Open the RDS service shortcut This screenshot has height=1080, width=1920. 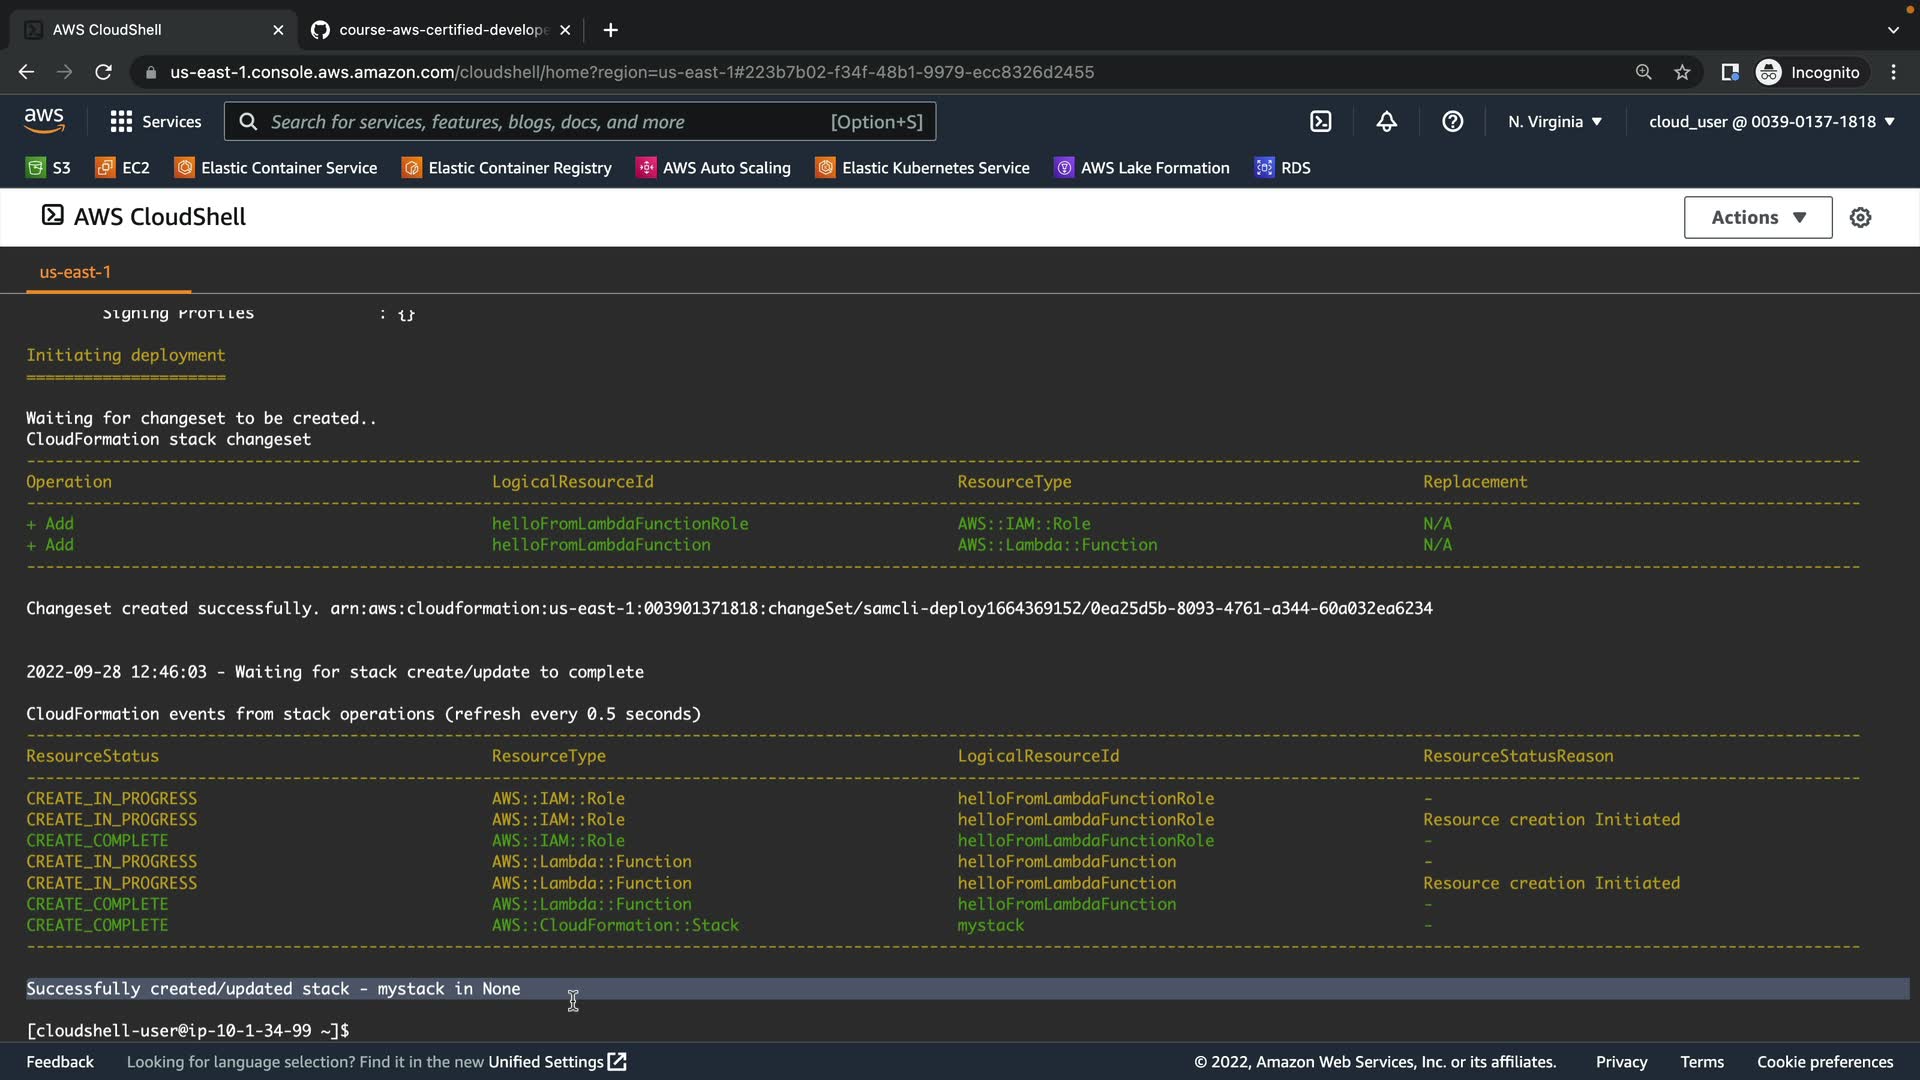pyautogui.click(x=1283, y=168)
